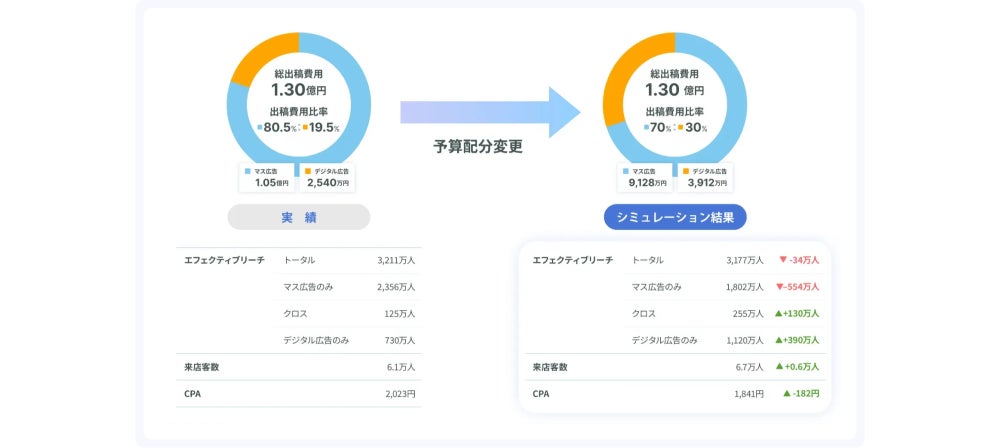
Task: Click the 30% ratio value
Action: pyautogui.click(x=696, y=128)
